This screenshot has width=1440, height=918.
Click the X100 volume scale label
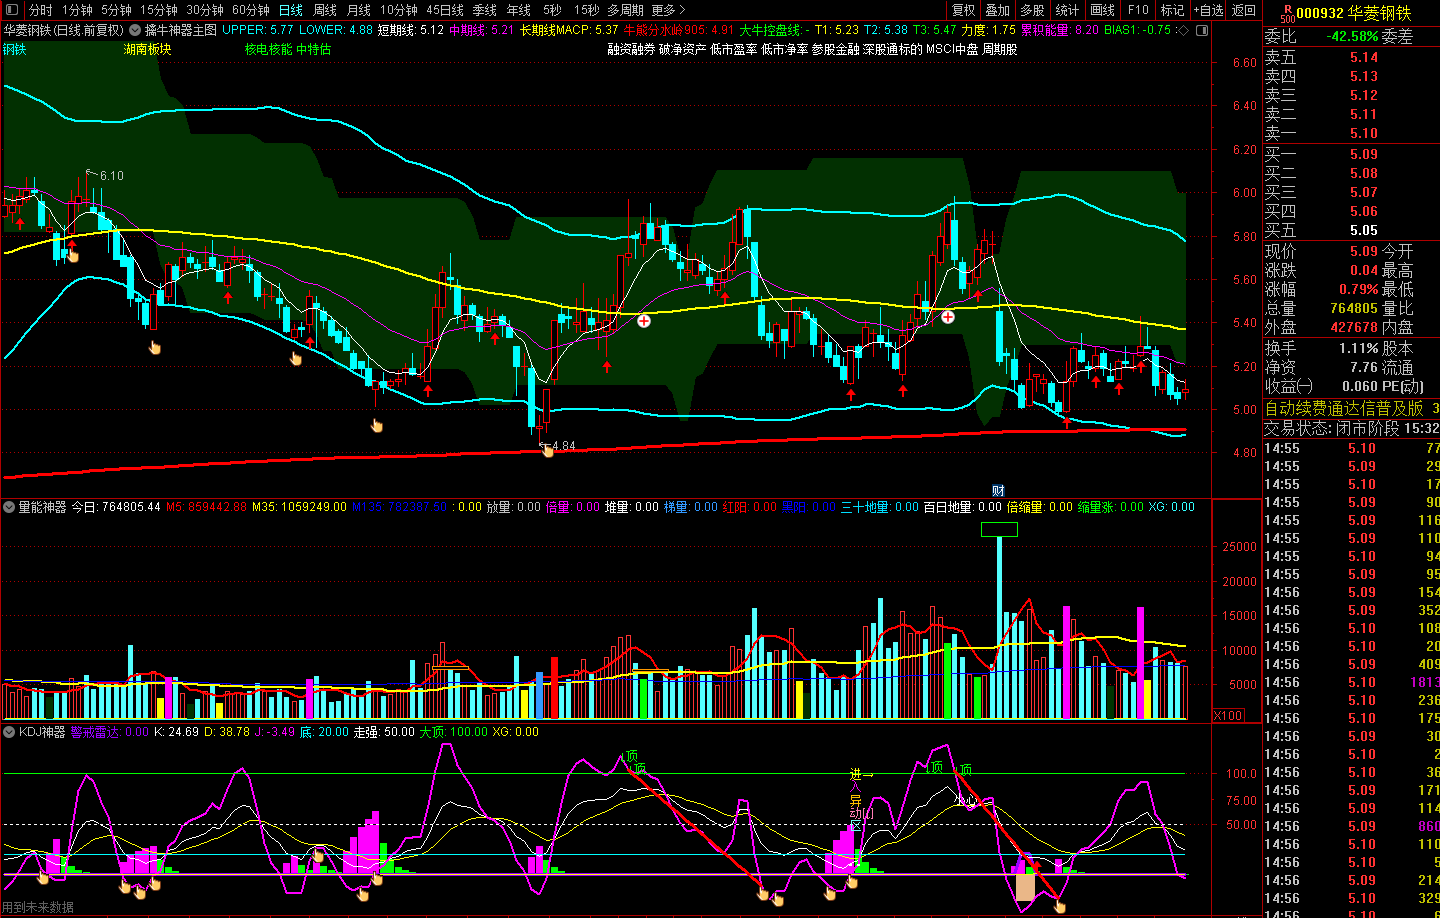[1228, 715]
